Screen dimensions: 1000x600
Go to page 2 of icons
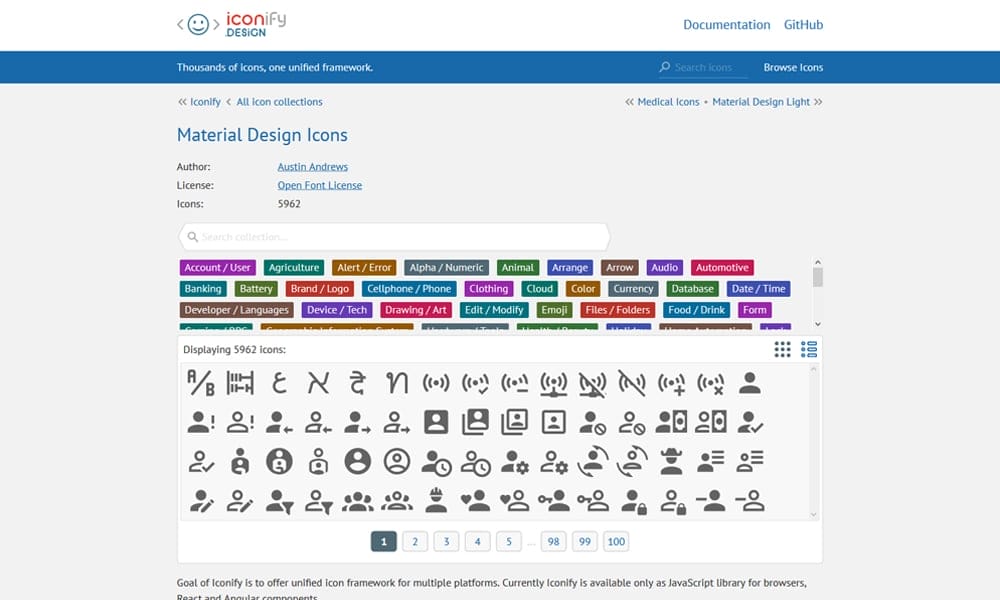415,541
